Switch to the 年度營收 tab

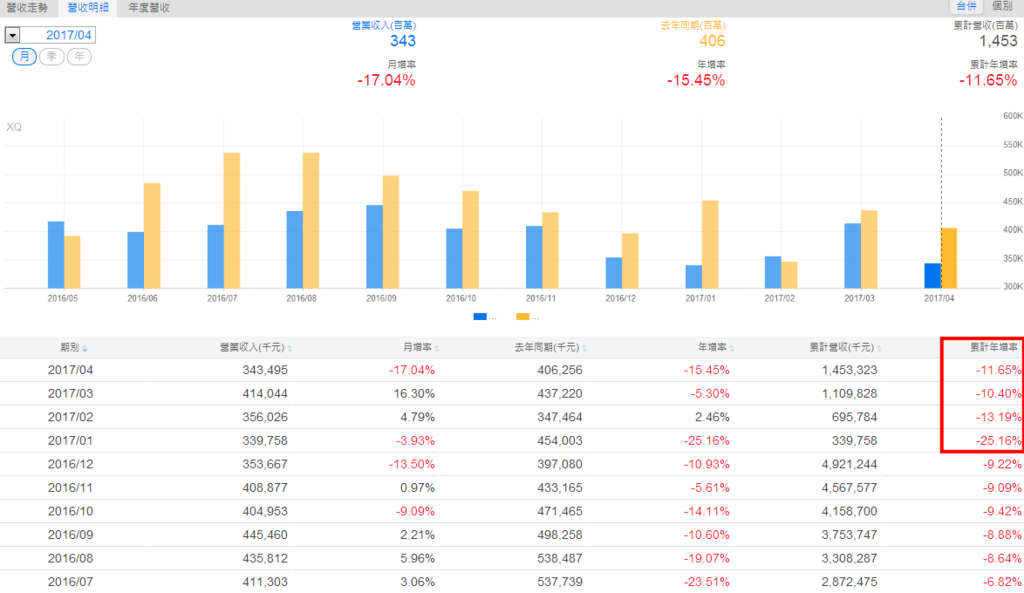click(x=149, y=8)
